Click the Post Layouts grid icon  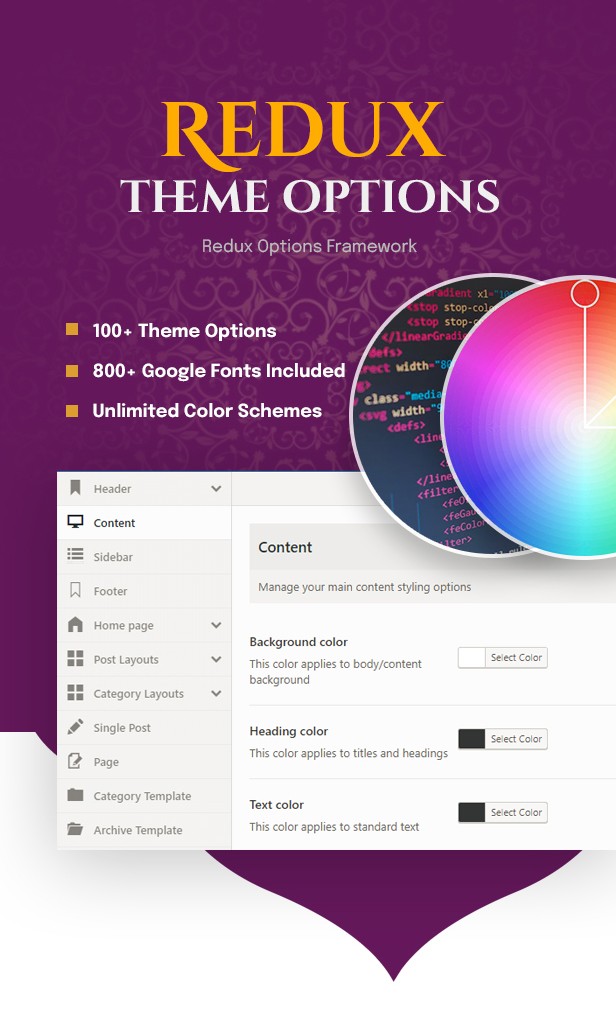pos(75,658)
